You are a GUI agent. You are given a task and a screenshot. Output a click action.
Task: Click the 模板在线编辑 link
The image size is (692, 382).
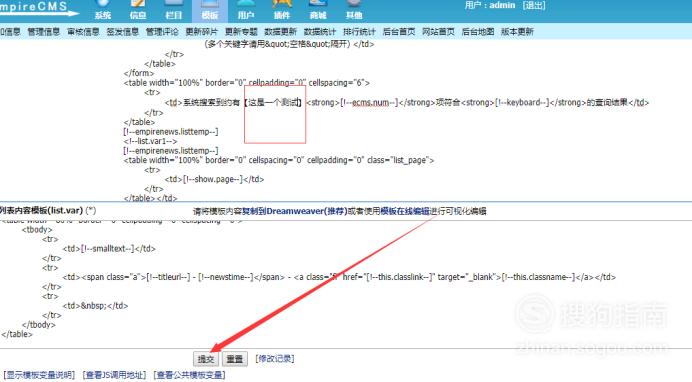405,211
